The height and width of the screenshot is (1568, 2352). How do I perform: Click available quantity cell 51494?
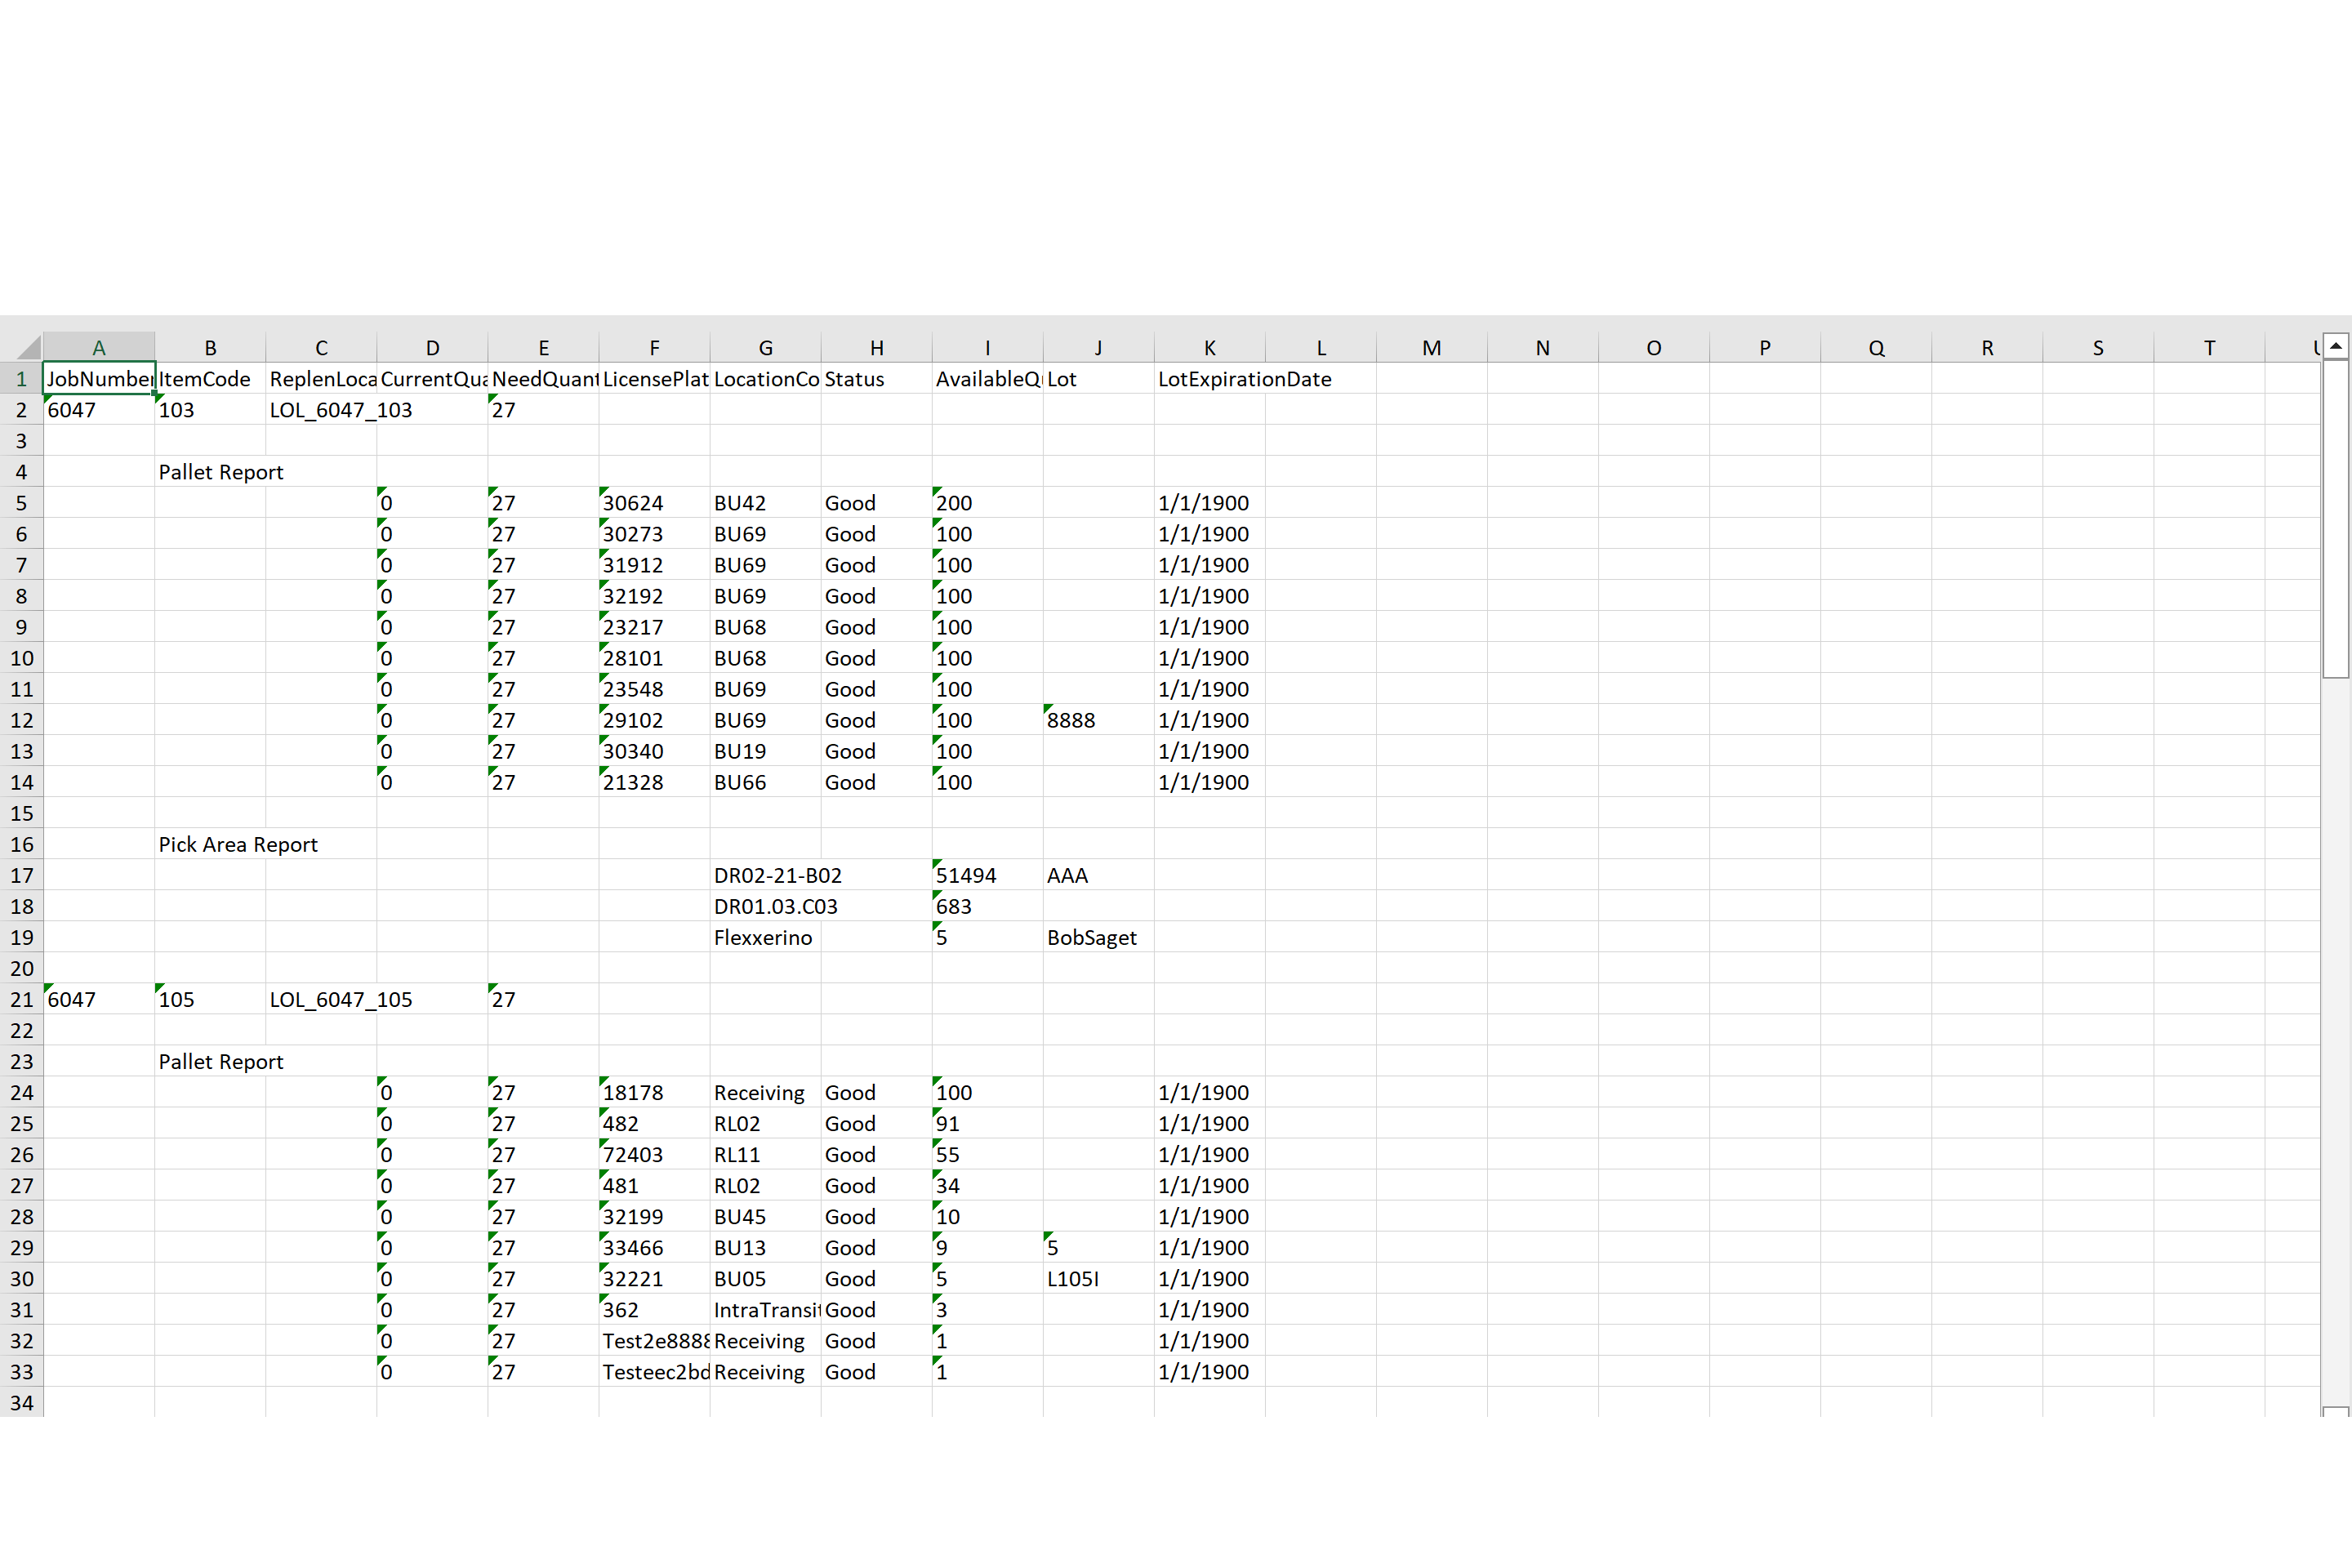pos(987,875)
